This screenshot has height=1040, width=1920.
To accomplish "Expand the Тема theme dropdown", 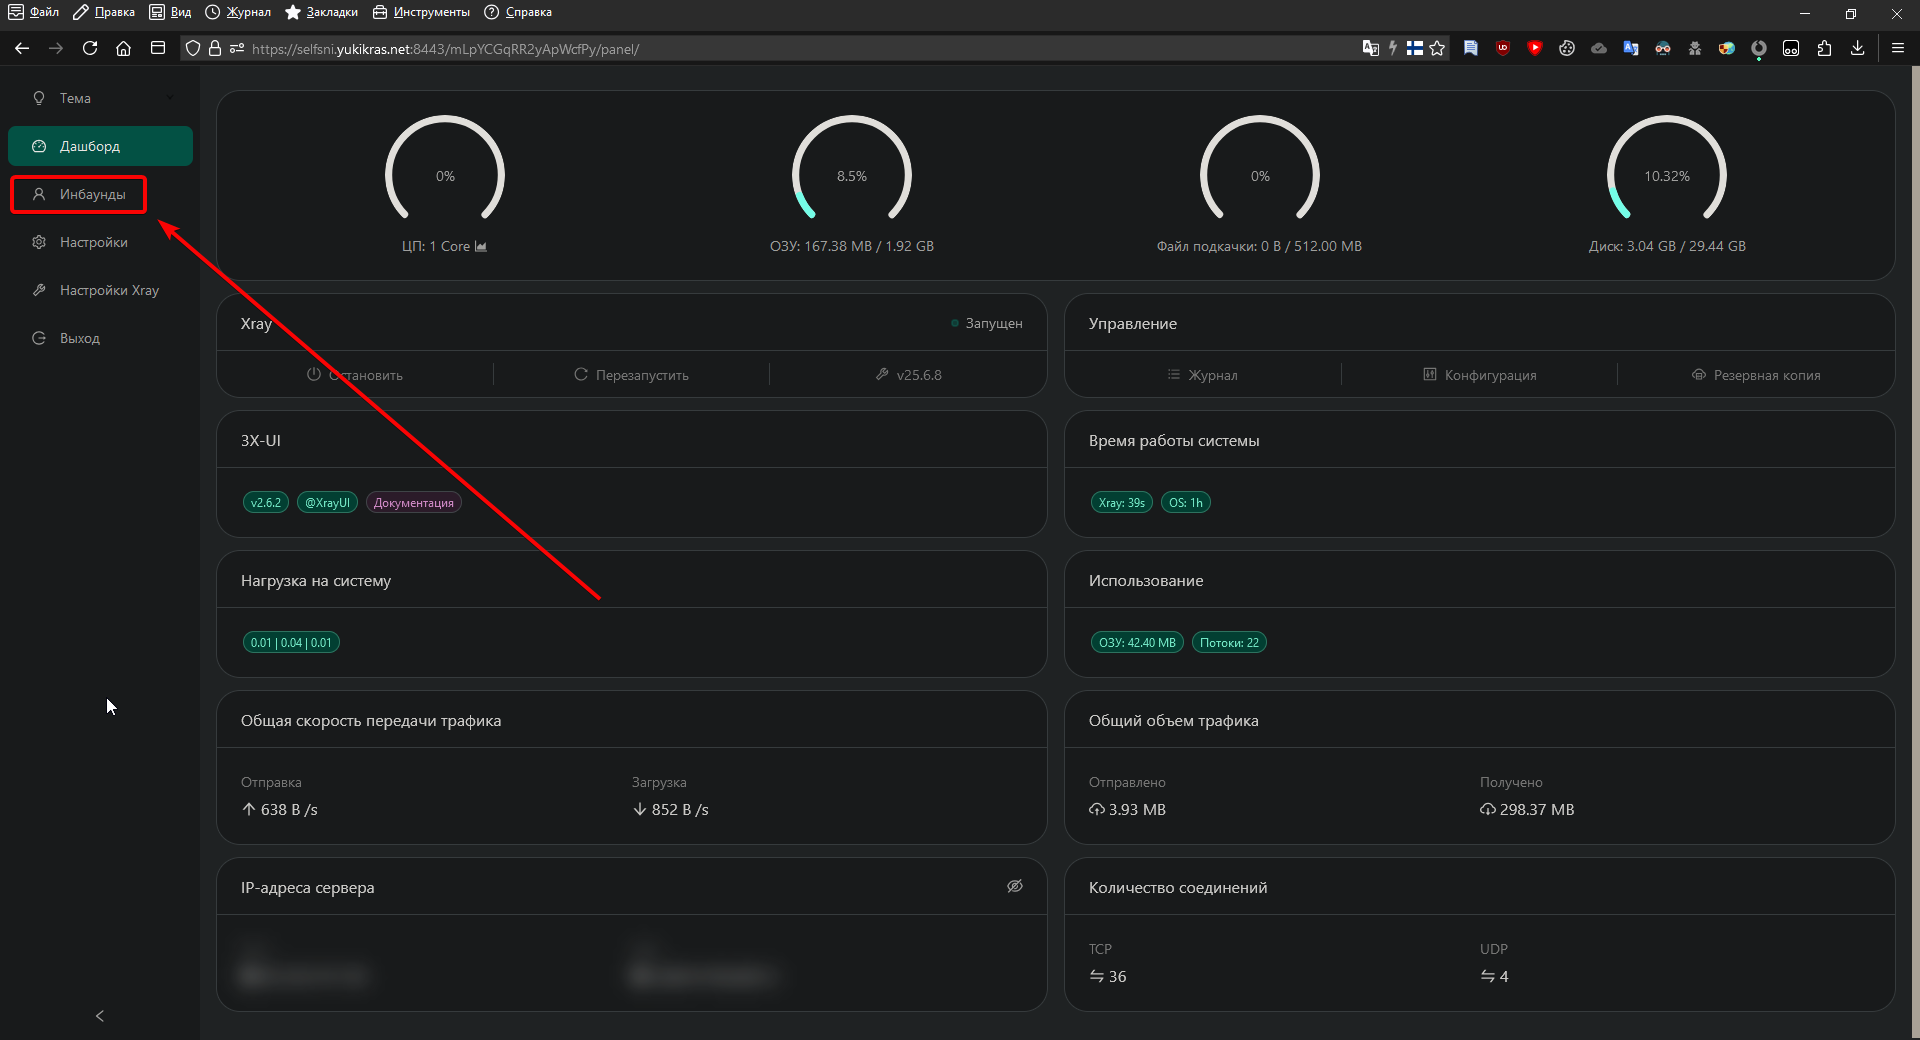I will 100,98.
